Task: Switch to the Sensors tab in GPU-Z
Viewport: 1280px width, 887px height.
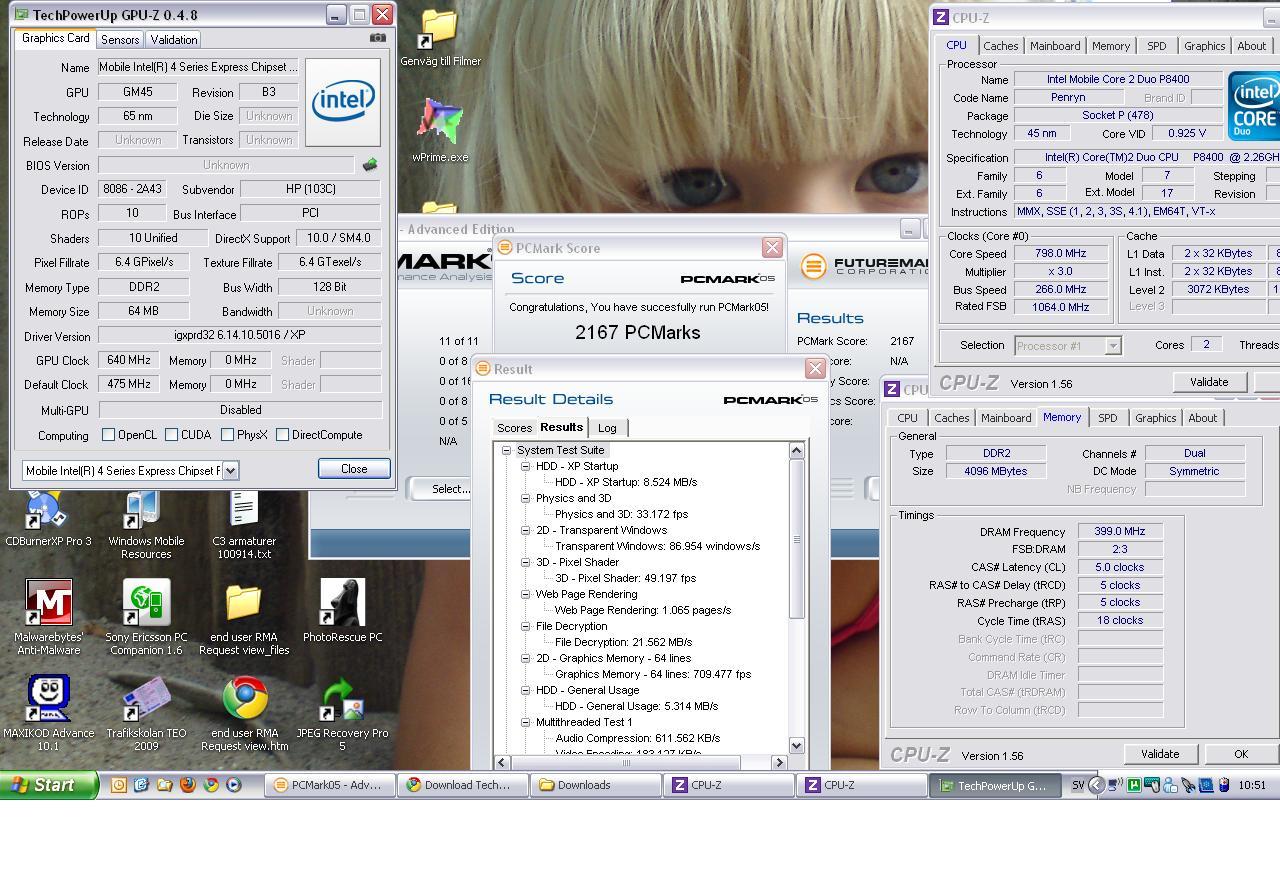Action: (x=120, y=39)
